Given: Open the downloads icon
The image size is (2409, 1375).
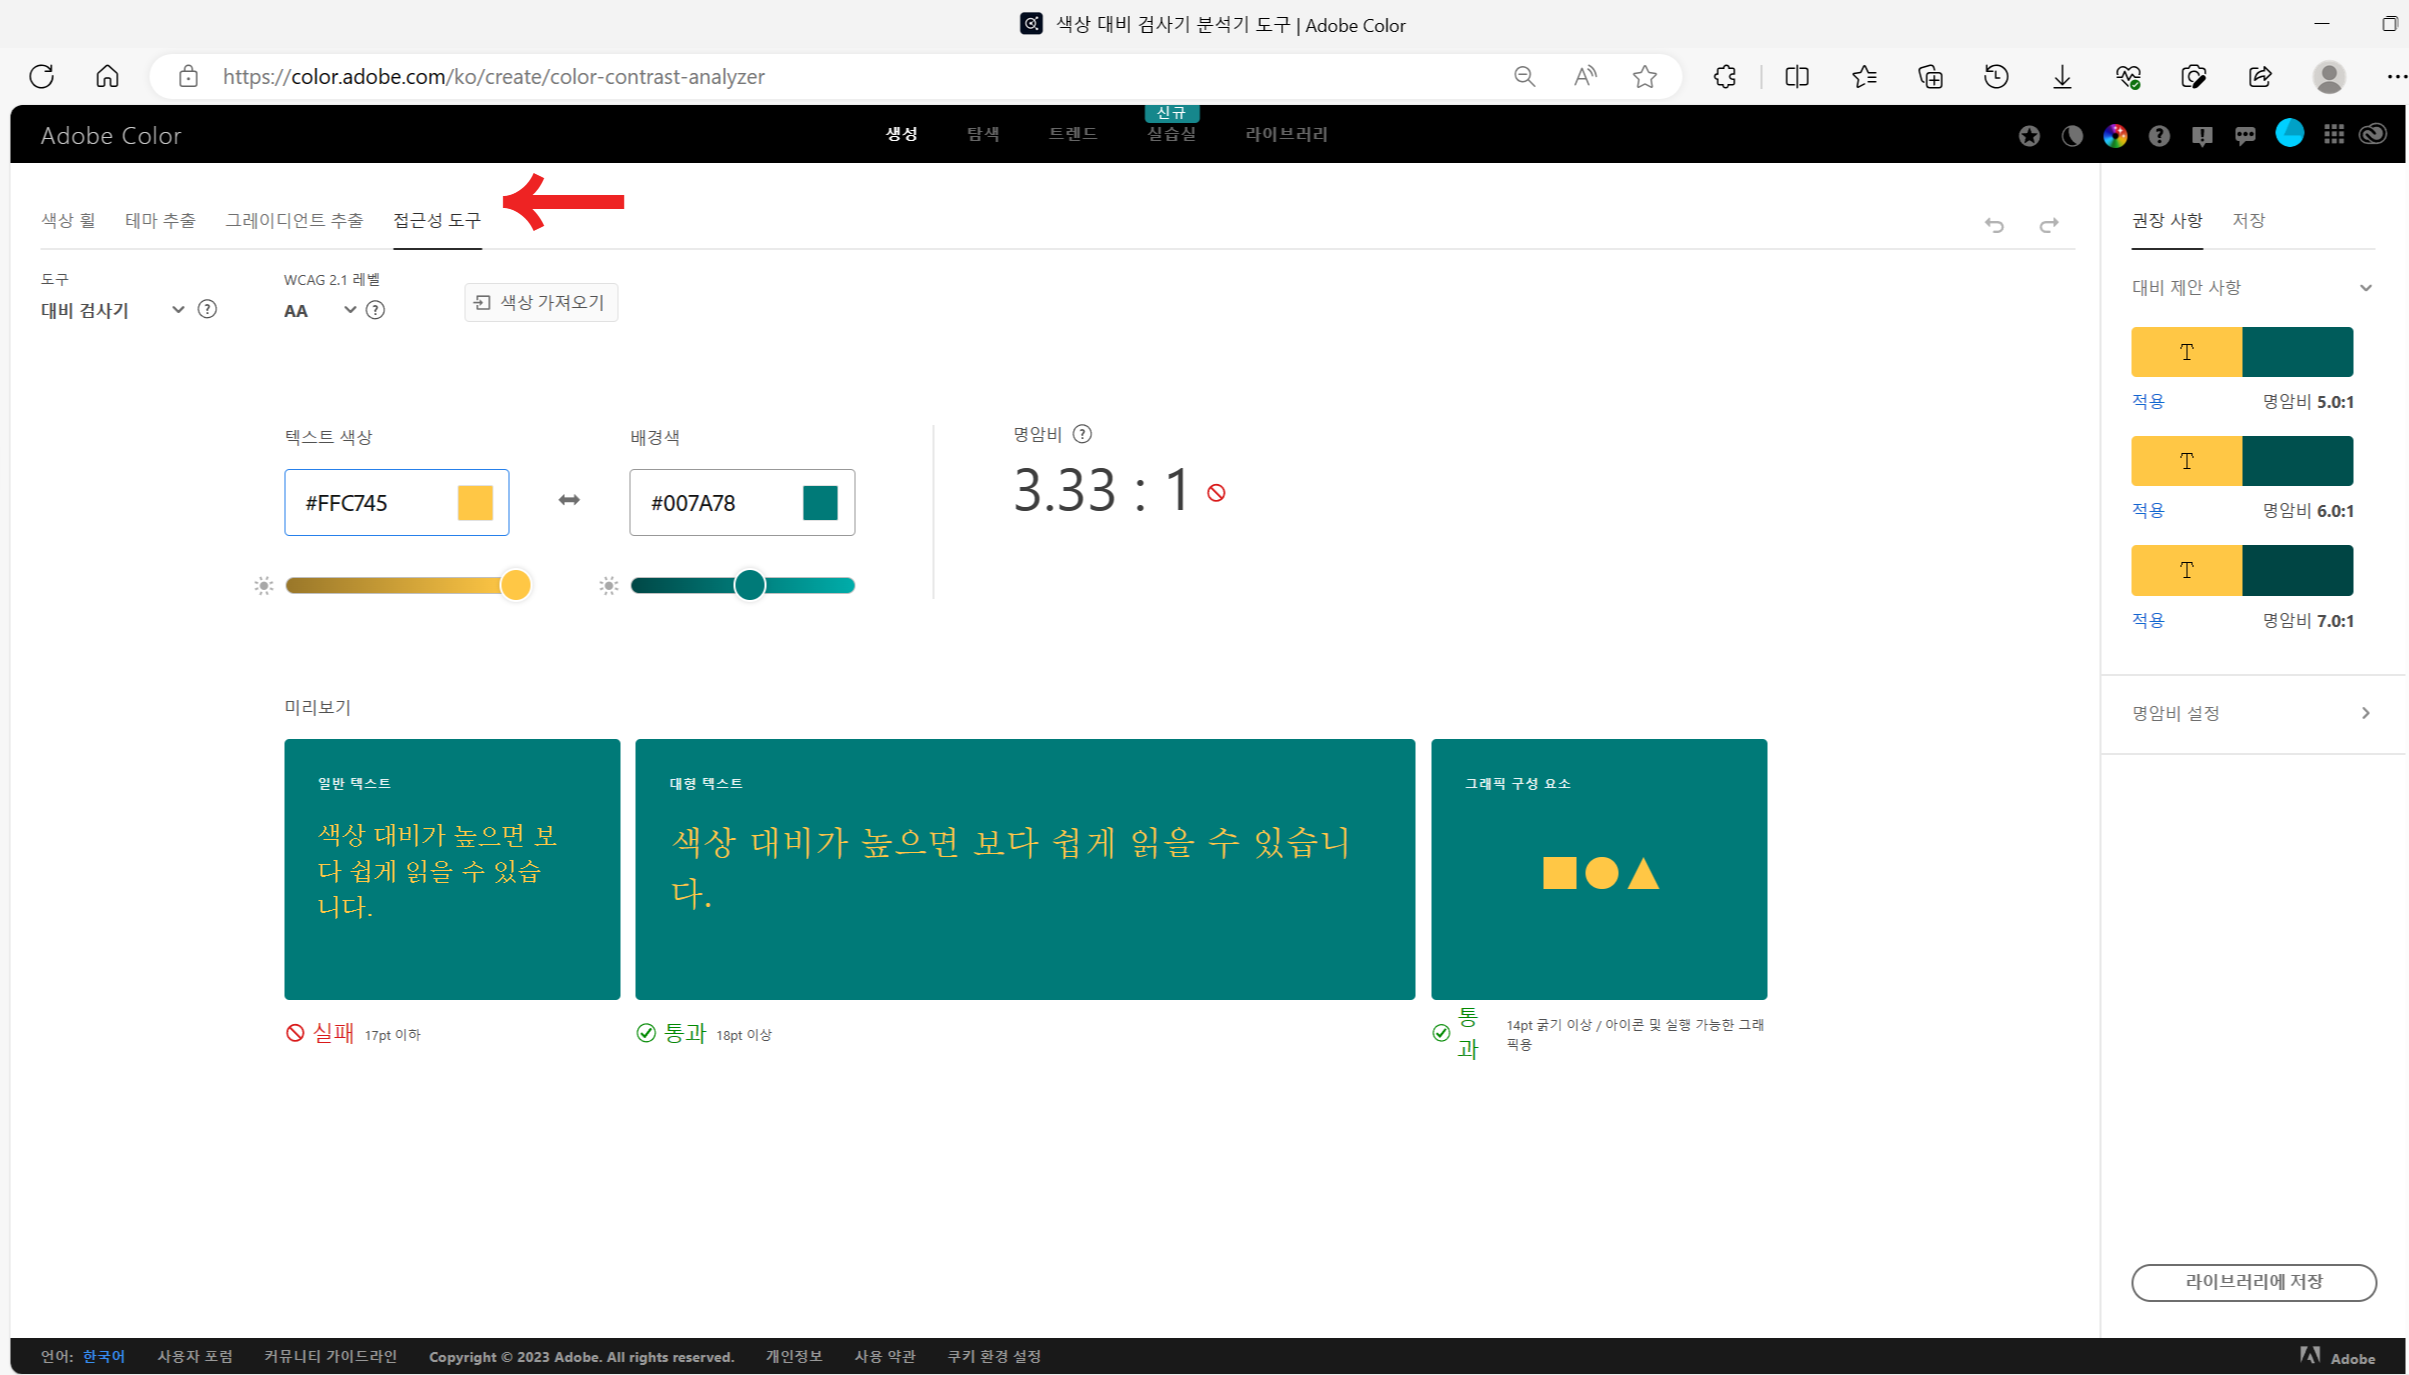Looking at the screenshot, I should coord(2062,76).
